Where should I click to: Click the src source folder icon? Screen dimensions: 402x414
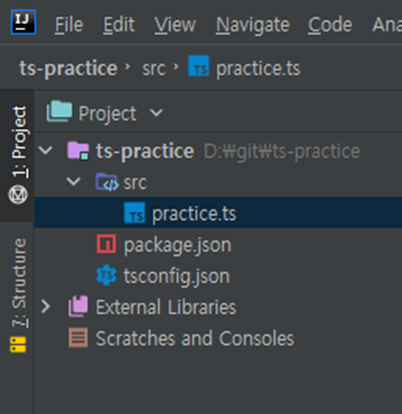pyautogui.click(x=107, y=182)
